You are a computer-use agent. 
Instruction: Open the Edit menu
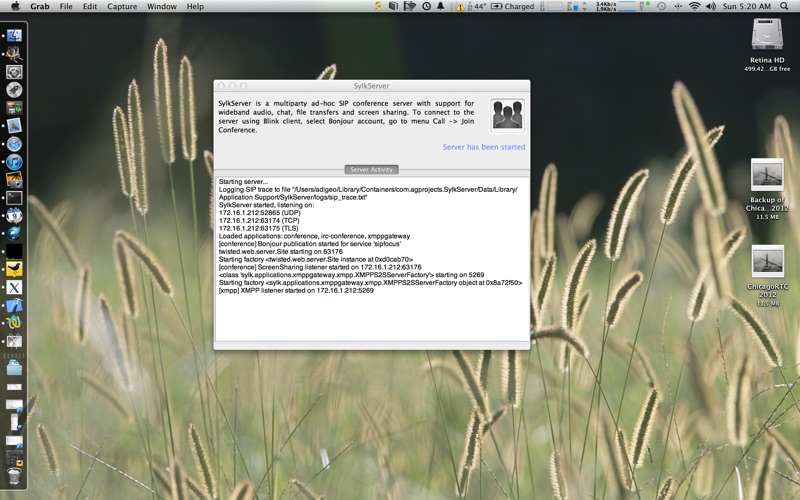click(x=90, y=6)
